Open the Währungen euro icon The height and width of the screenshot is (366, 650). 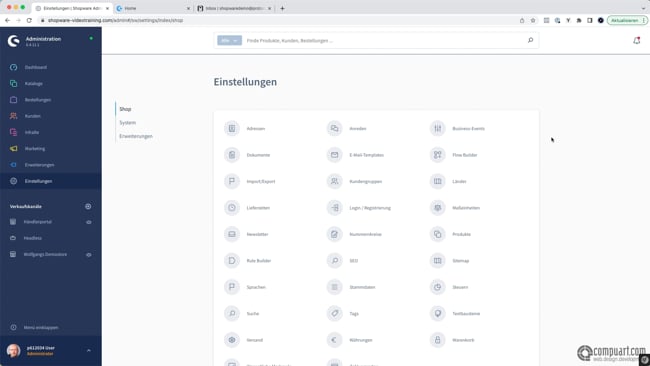335,340
